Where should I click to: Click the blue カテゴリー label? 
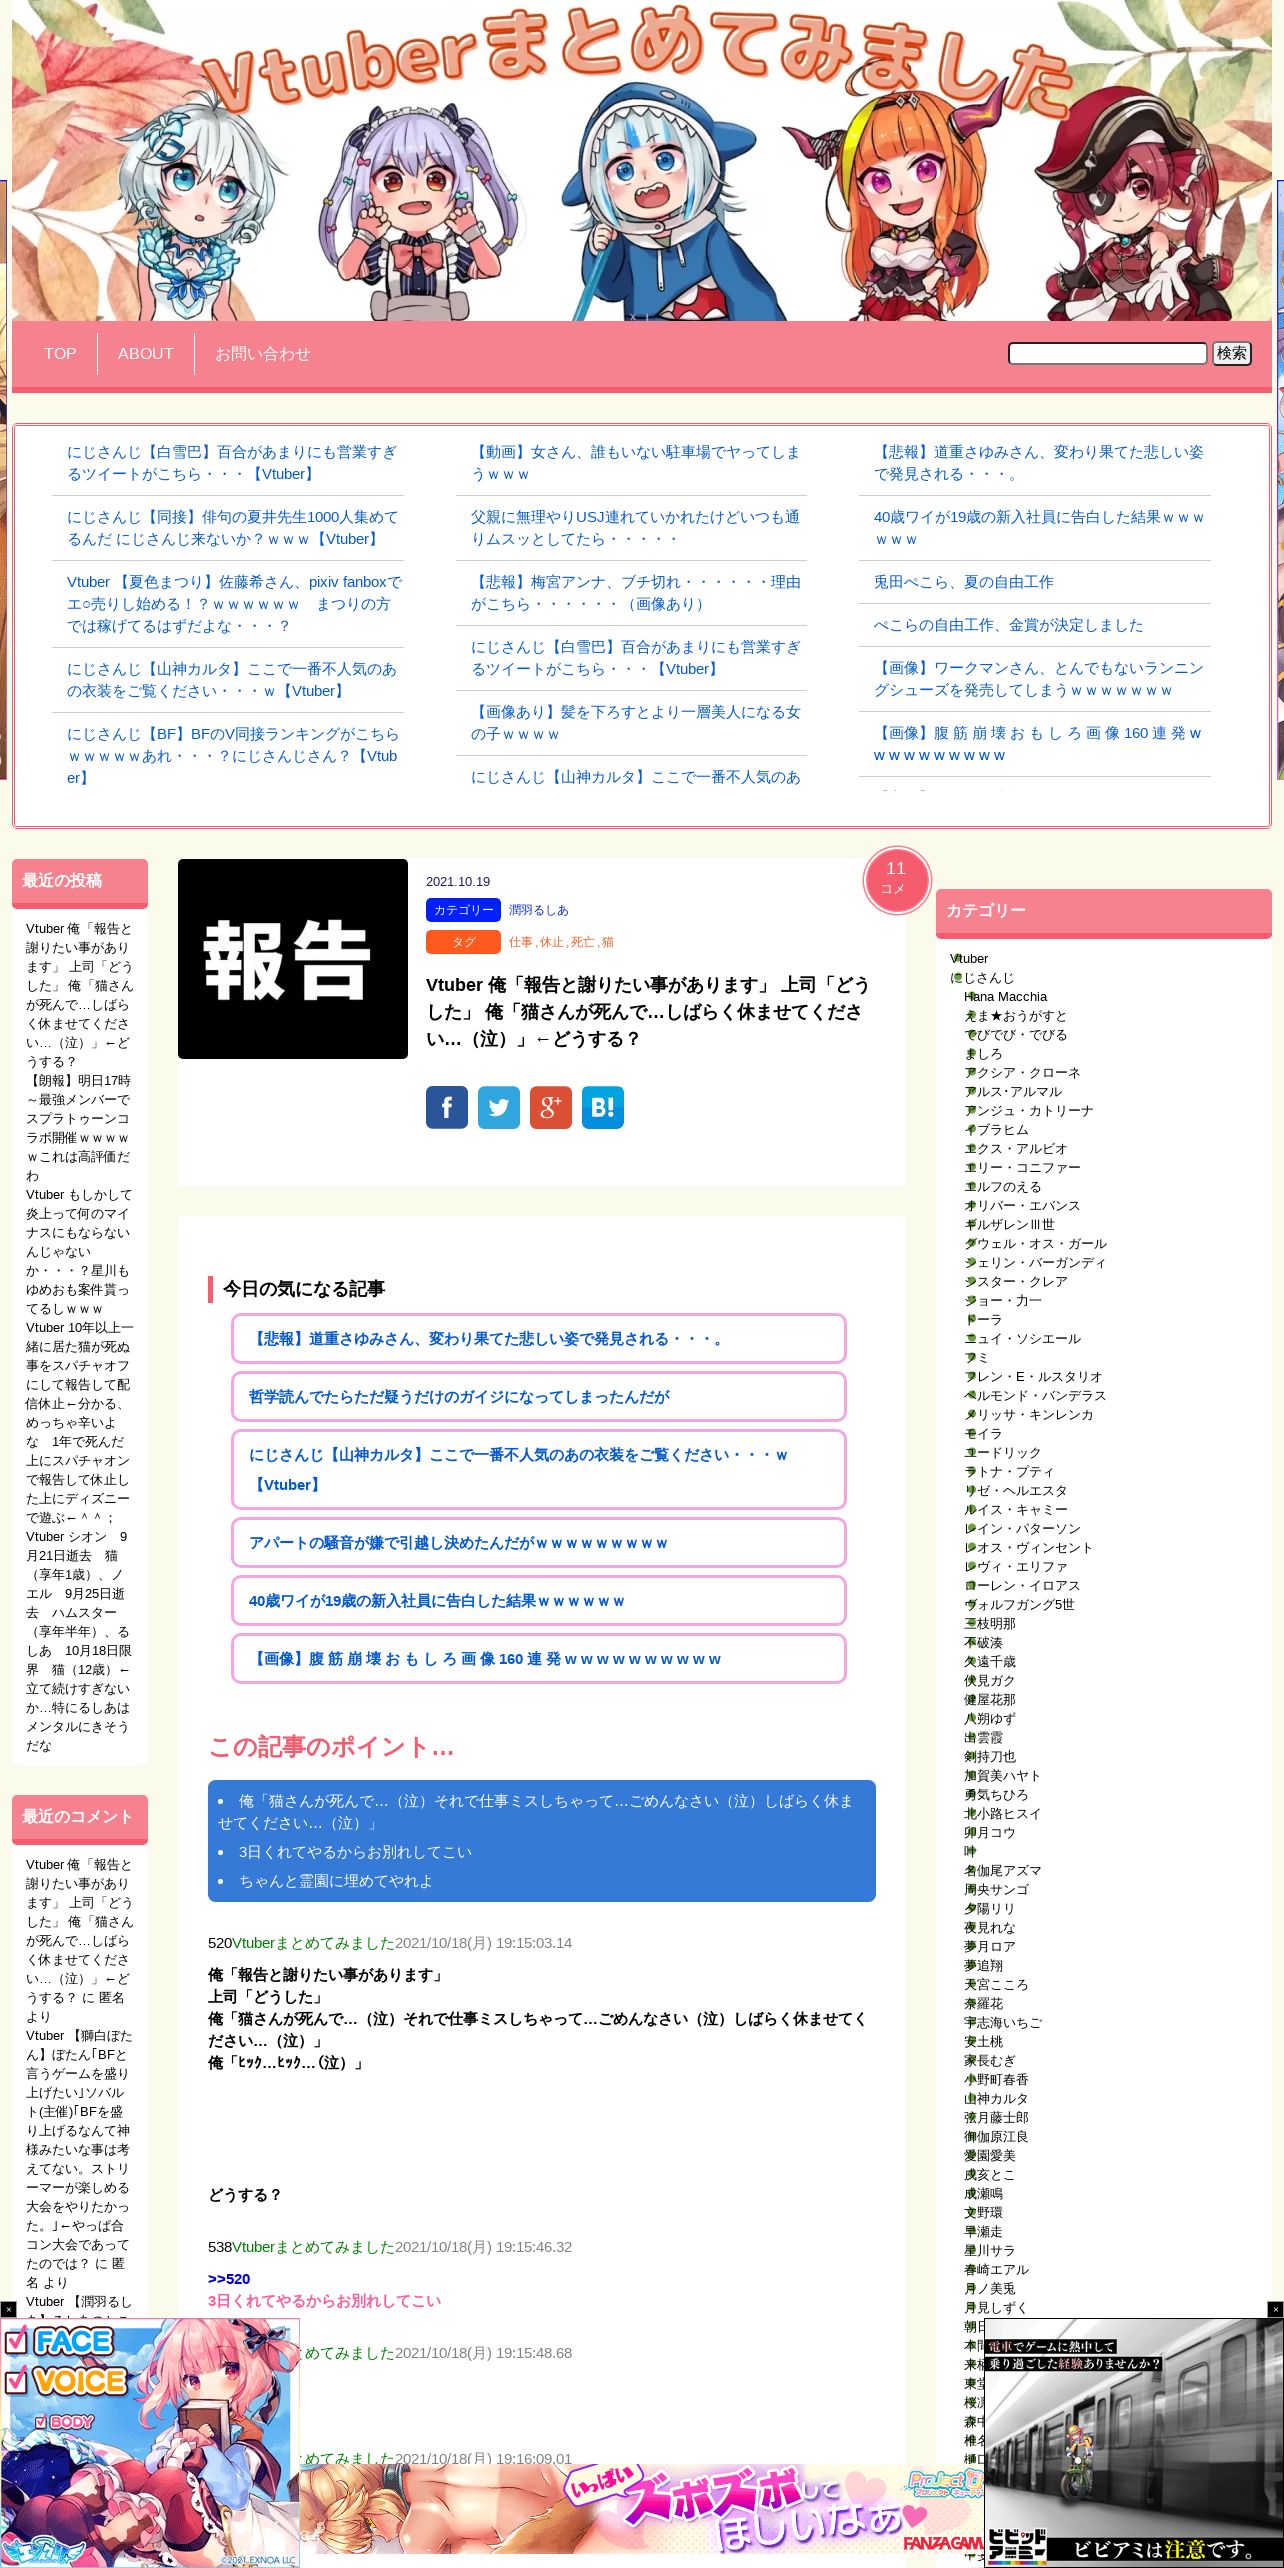[463, 910]
